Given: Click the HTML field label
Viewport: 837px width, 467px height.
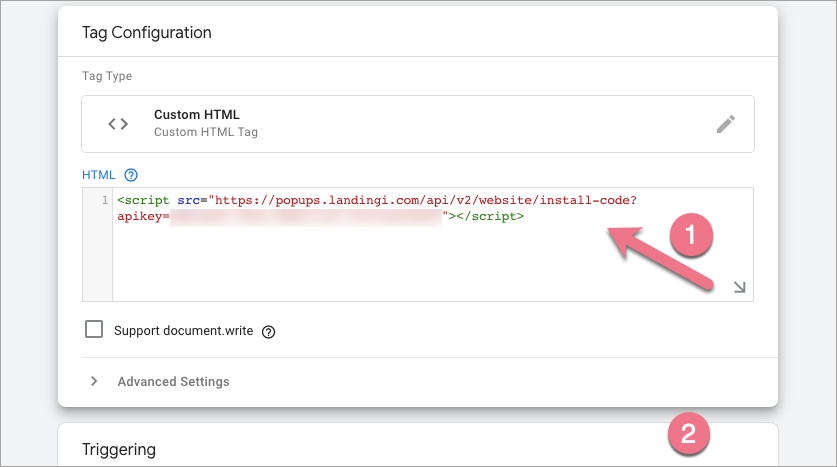Looking at the screenshot, I should (x=99, y=174).
